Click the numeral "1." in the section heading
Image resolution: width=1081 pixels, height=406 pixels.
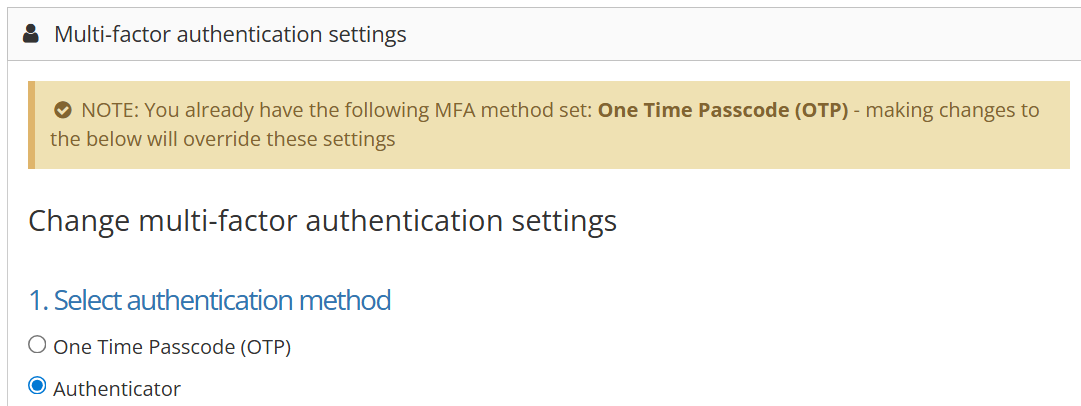(39, 301)
